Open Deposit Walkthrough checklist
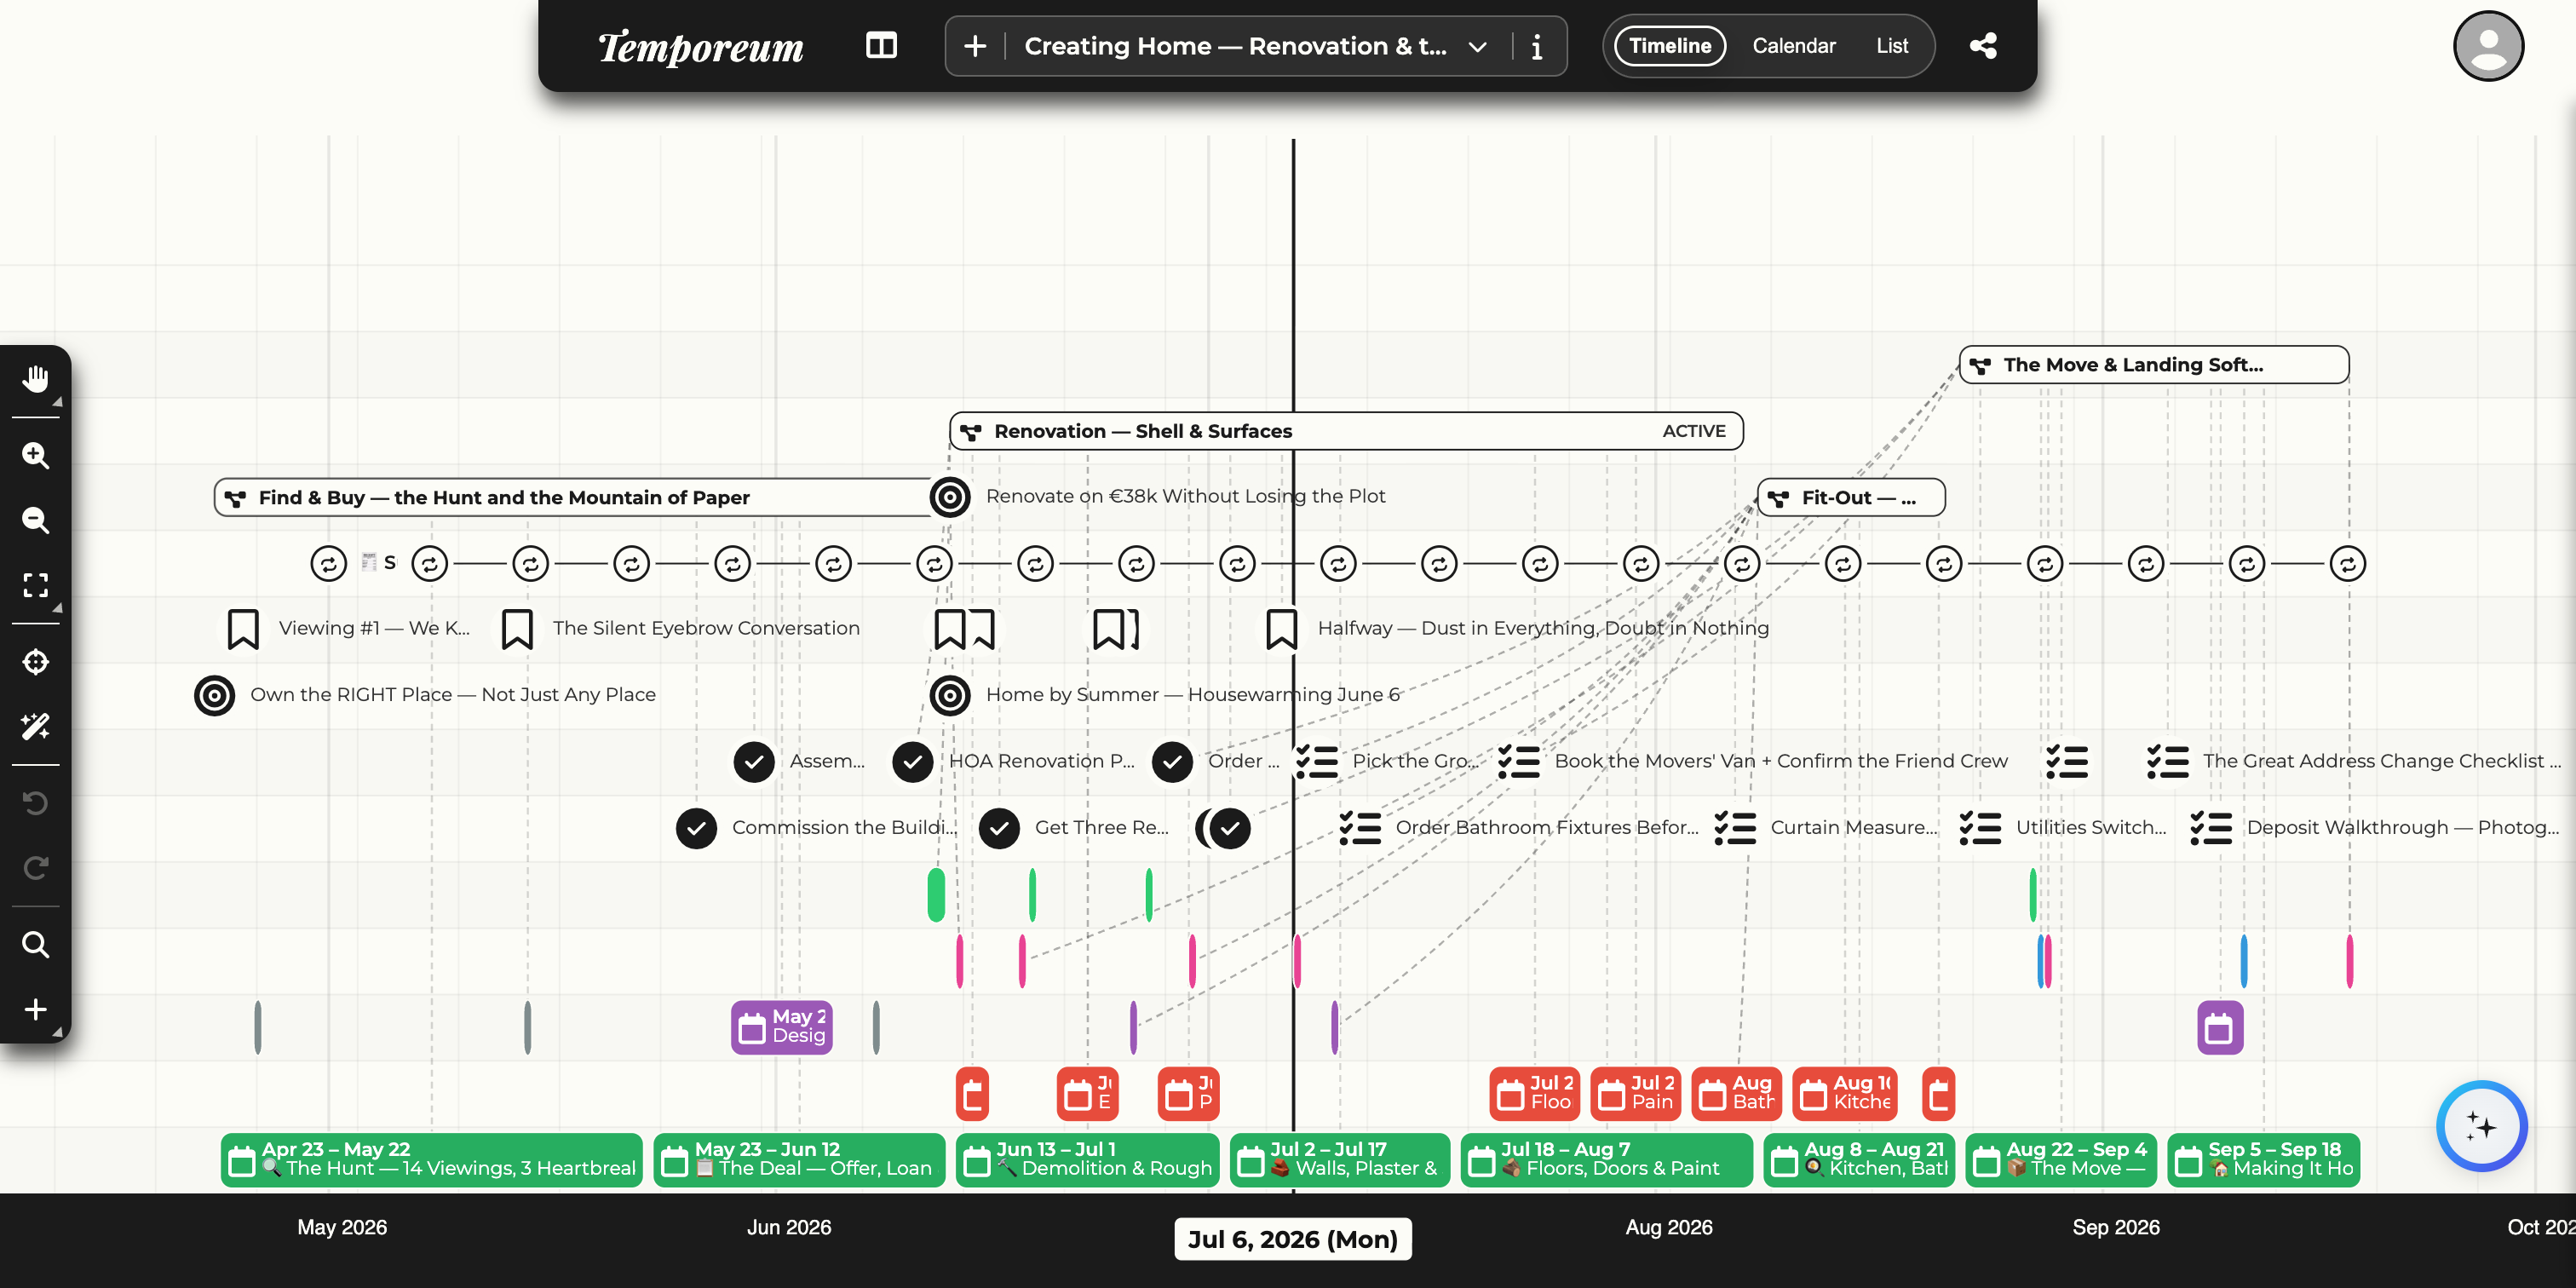2576x1288 pixels. point(2211,828)
